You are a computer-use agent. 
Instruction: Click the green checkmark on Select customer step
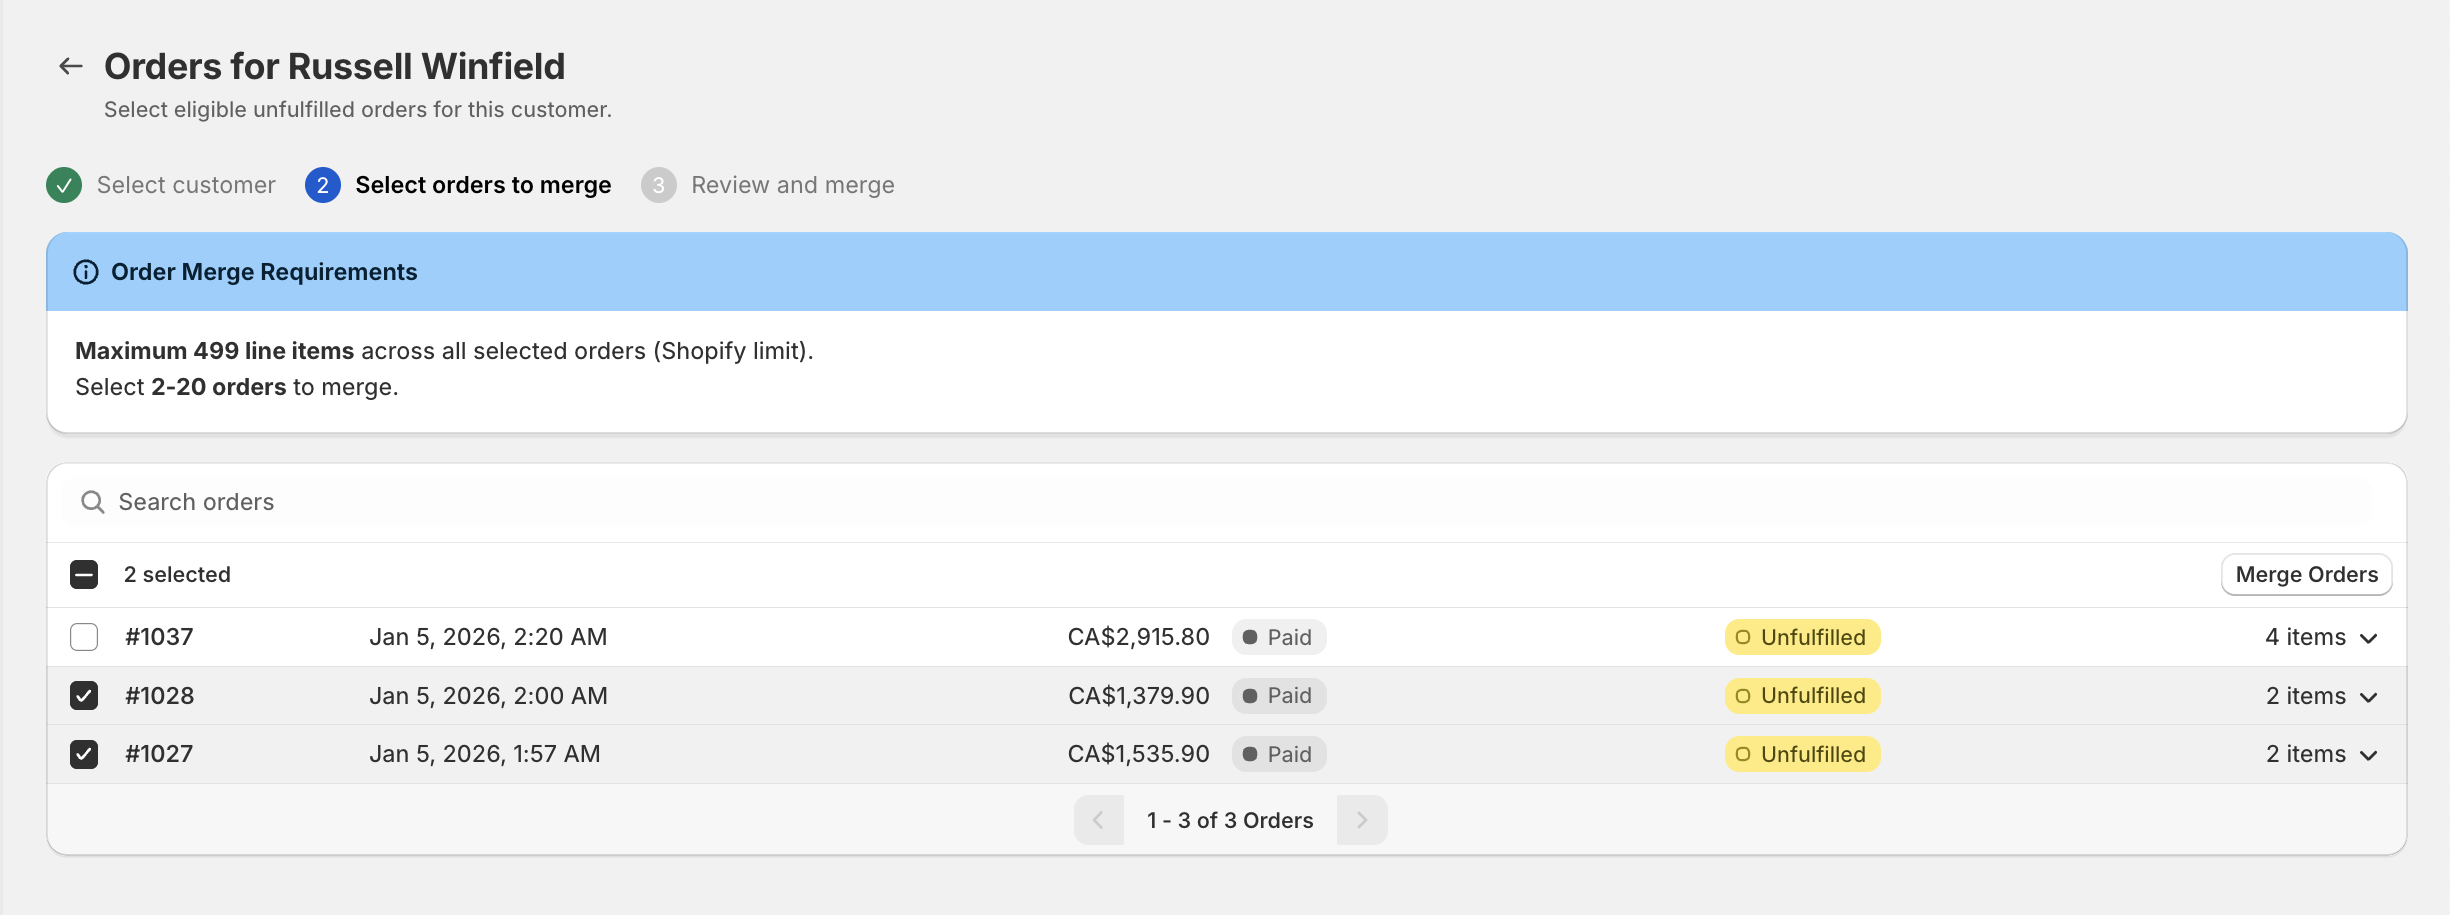(63, 185)
